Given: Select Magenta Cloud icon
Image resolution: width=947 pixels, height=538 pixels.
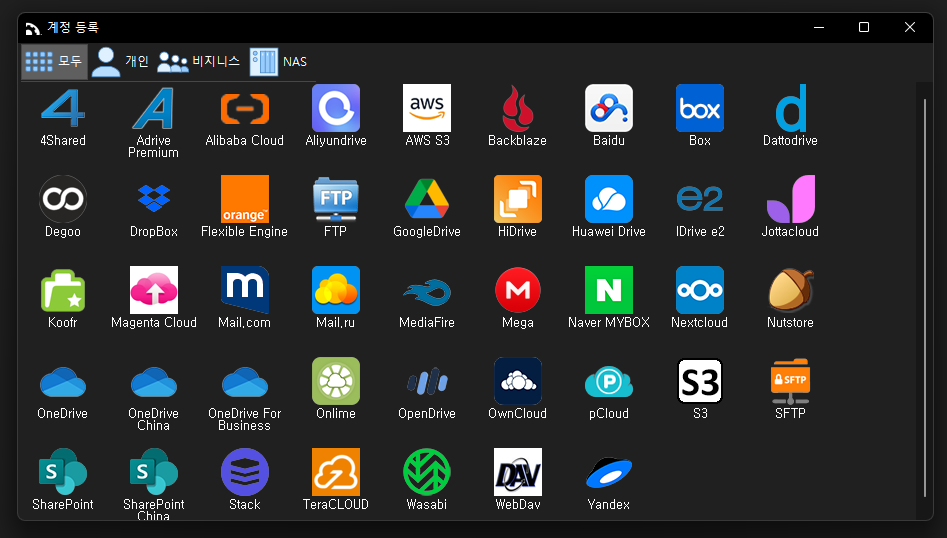Looking at the screenshot, I should tap(154, 290).
